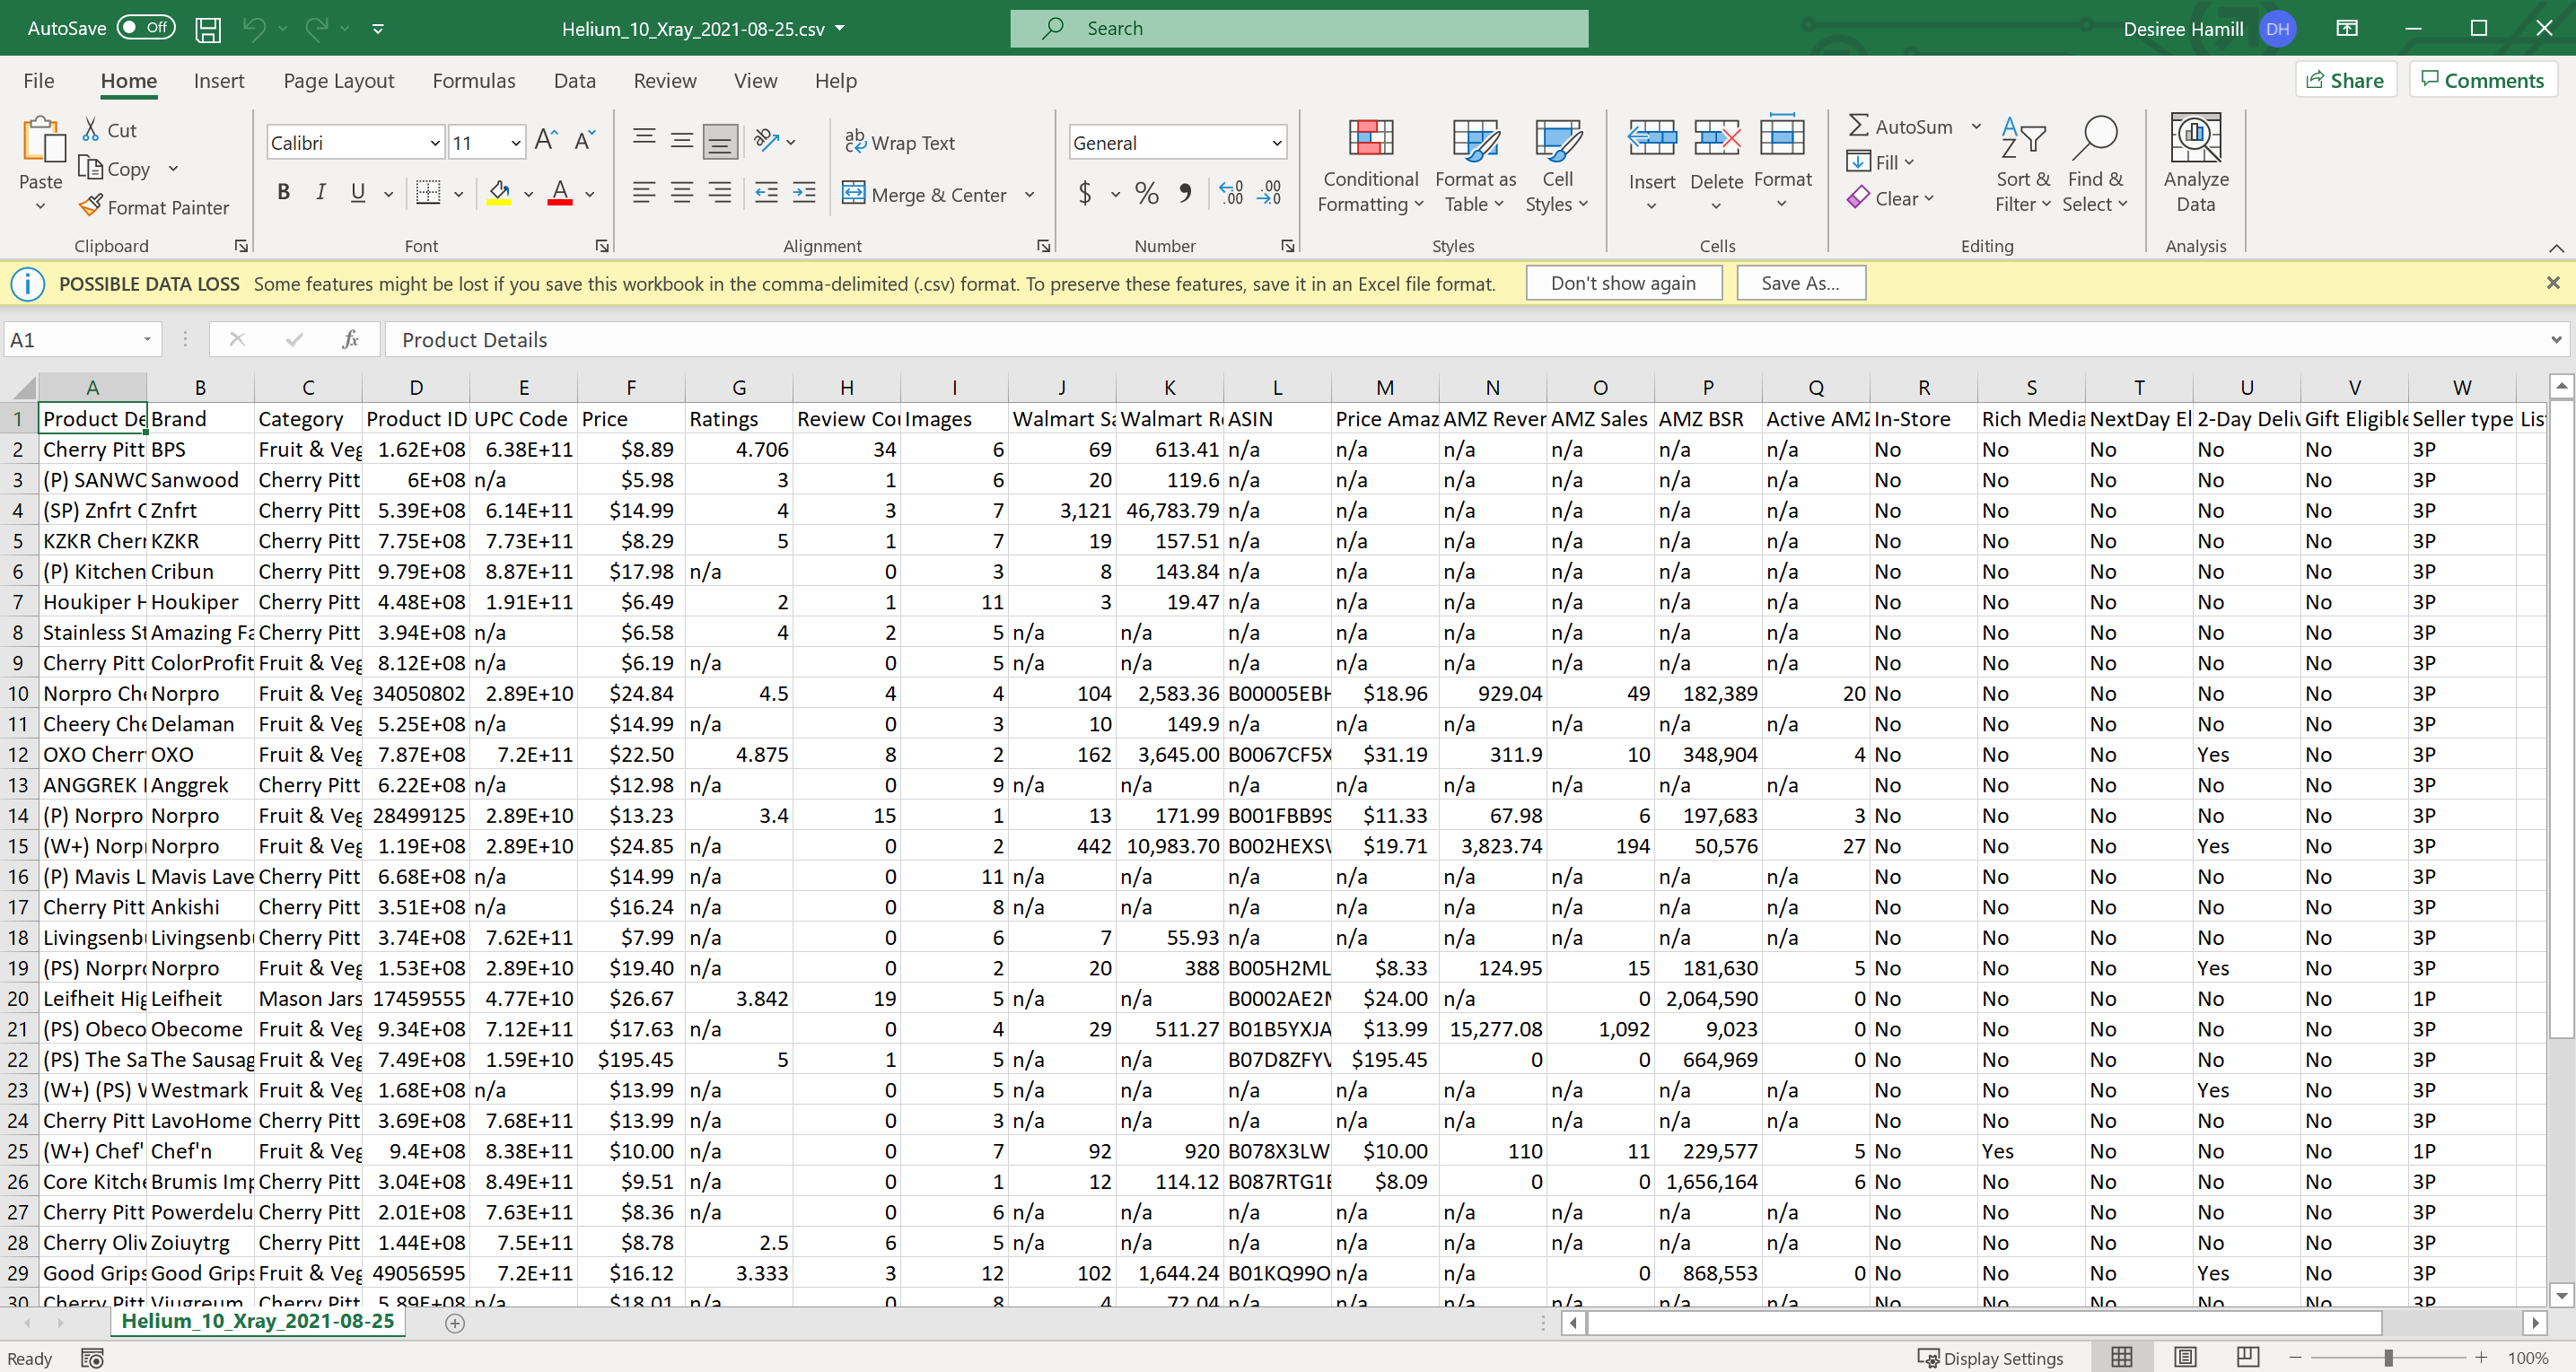Open the Formulas tab
This screenshot has width=2576, height=1372.
point(474,81)
